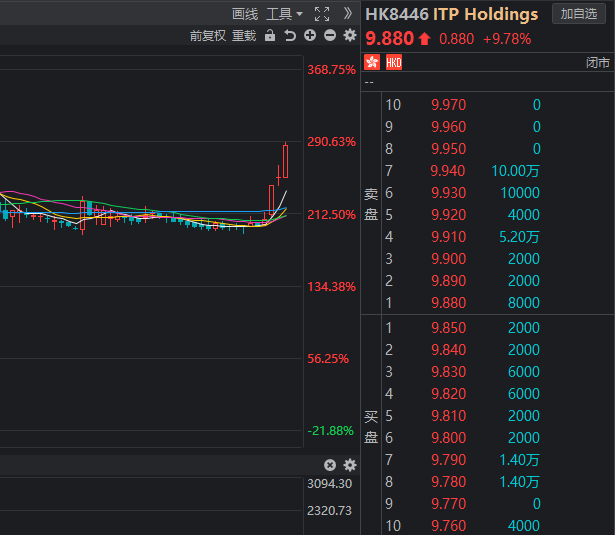Click ask volume 8000
The width and height of the screenshot is (615, 535).
coord(524,302)
